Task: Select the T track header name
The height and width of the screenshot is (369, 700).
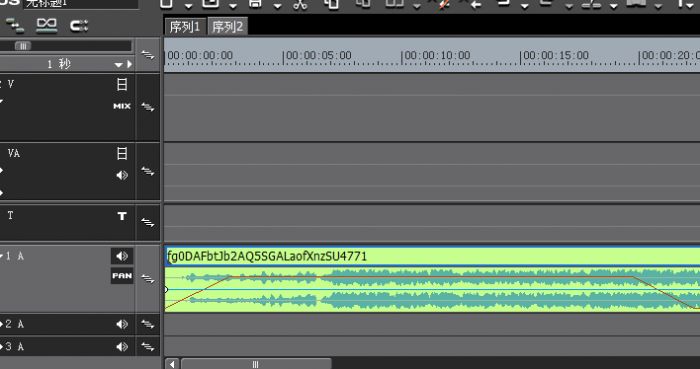Action: coord(10,216)
